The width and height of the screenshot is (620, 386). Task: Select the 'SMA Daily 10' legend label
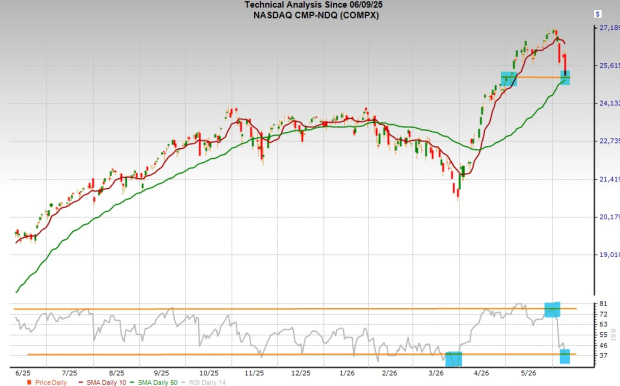click(106, 382)
